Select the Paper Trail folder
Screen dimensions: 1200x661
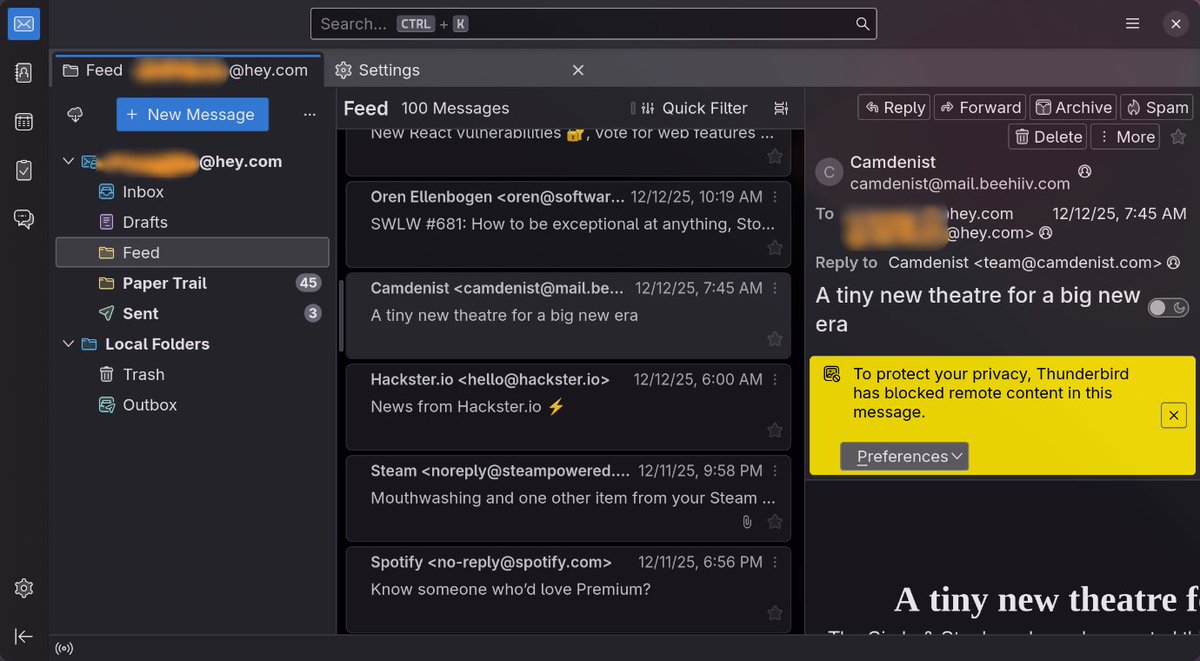click(192, 283)
